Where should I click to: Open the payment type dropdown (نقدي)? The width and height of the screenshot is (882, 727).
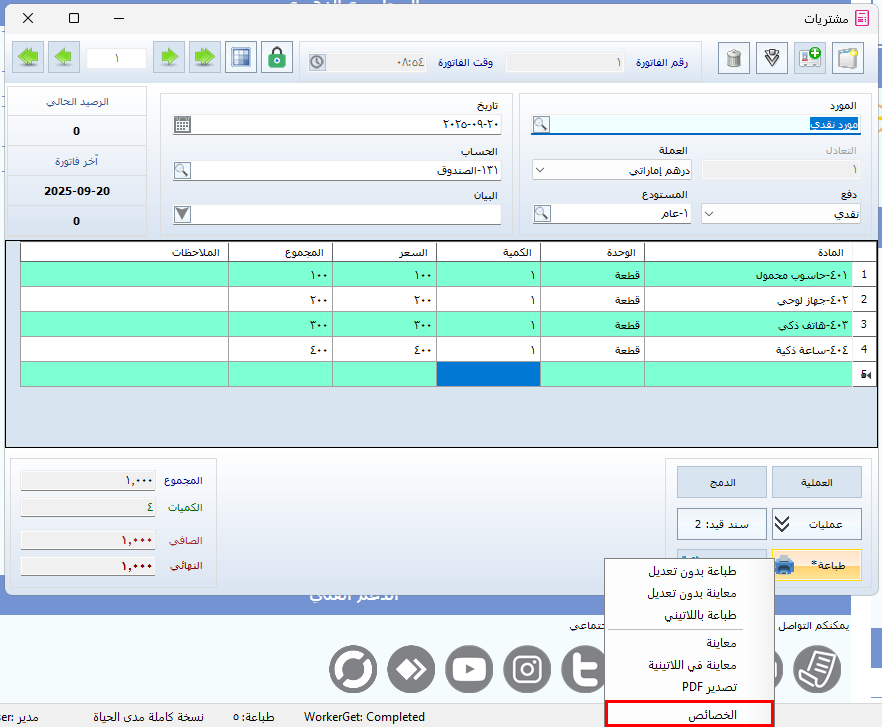tap(709, 213)
